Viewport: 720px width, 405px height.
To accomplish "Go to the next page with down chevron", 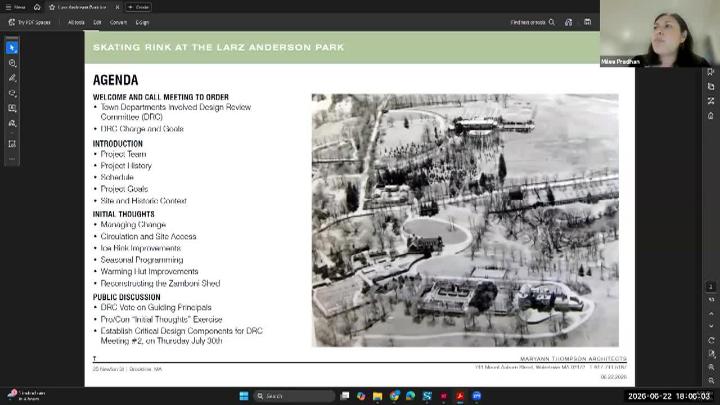I will (x=711, y=326).
